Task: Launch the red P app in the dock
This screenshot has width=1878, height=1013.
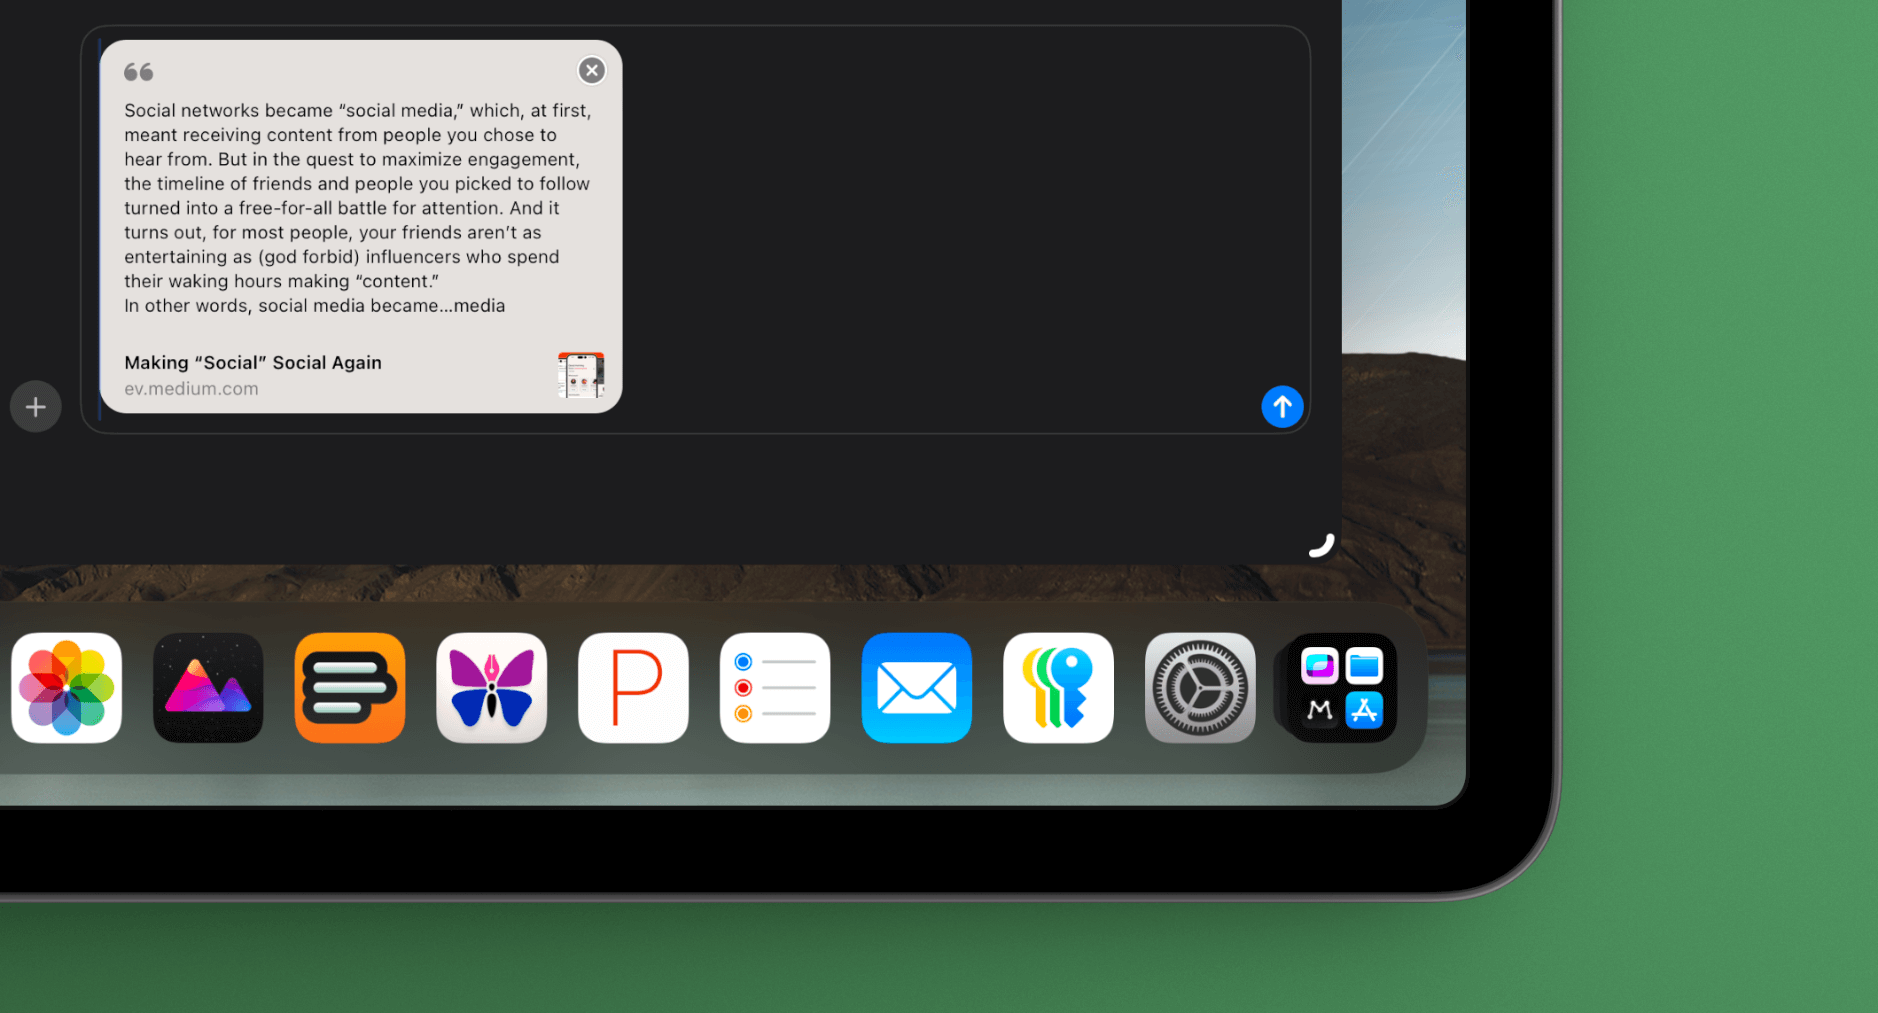Action: [x=633, y=688]
